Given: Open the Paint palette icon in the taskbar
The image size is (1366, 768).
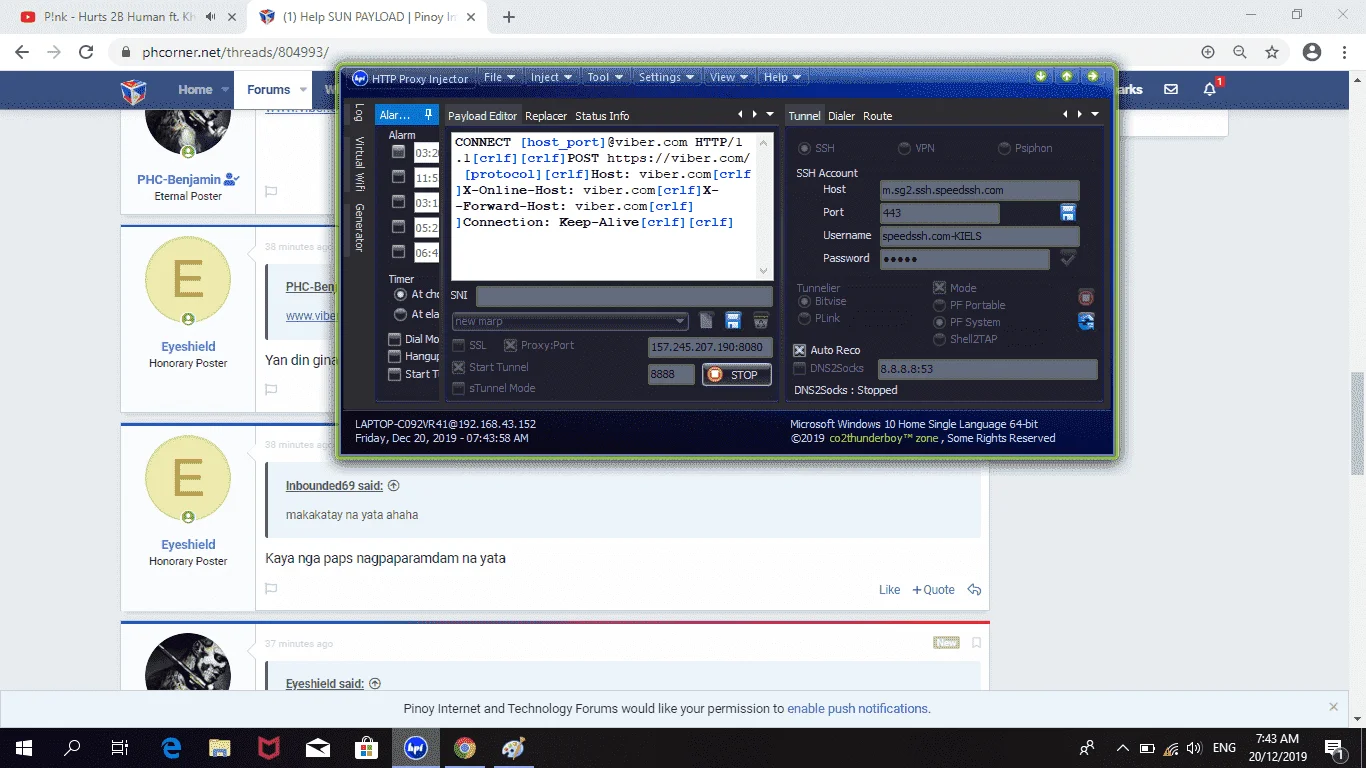Looking at the screenshot, I should point(513,747).
